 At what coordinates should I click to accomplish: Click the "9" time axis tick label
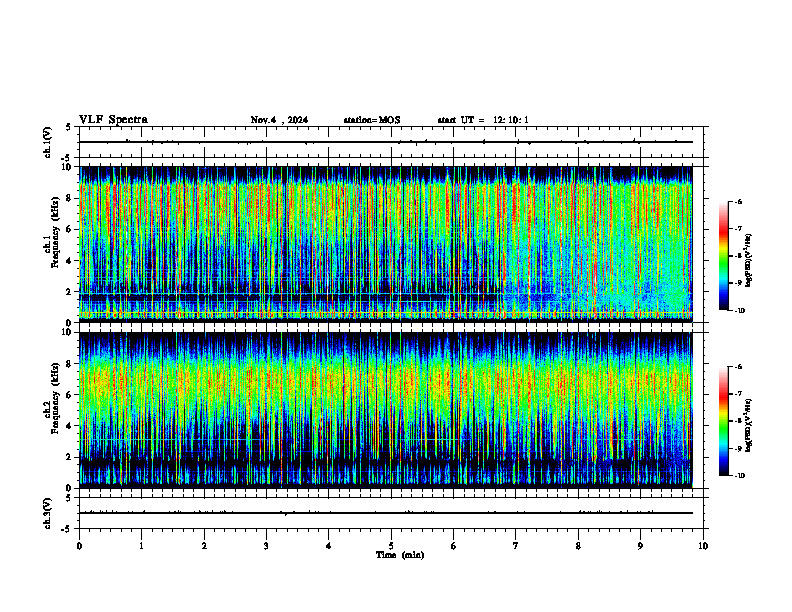[640, 546]
